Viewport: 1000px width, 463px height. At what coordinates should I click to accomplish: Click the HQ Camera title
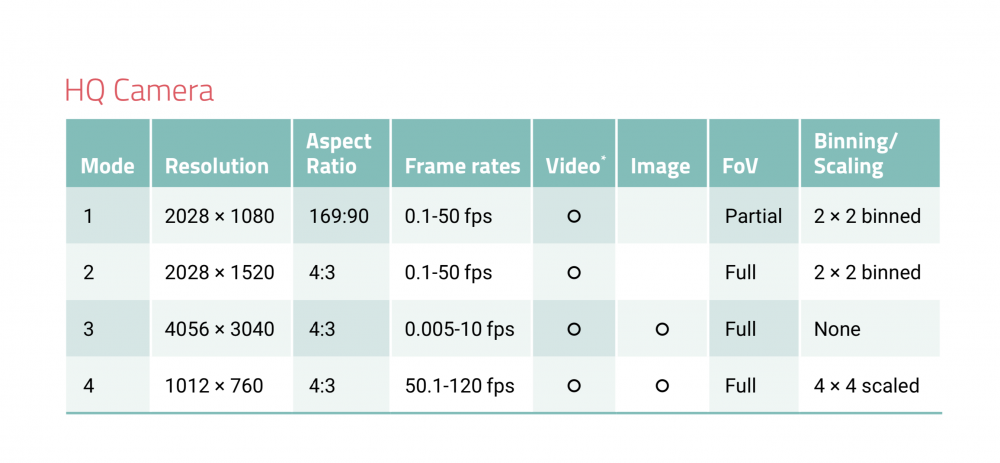tap(139, 91)
